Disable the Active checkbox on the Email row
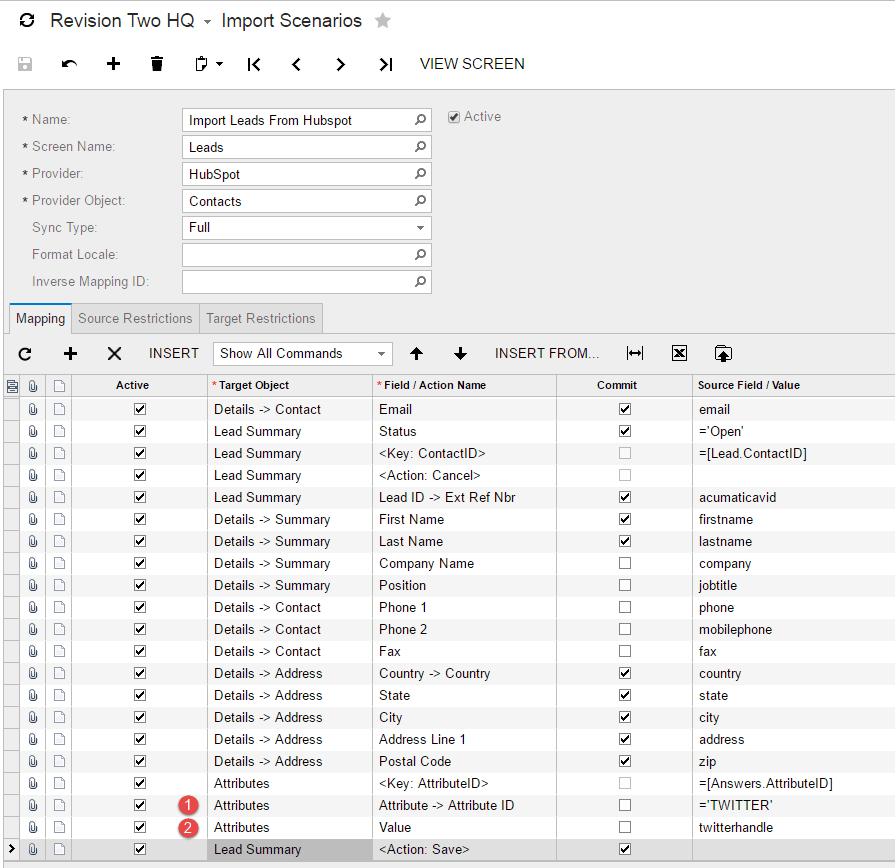This screenshot has height=868, width=895. point(139,409)
